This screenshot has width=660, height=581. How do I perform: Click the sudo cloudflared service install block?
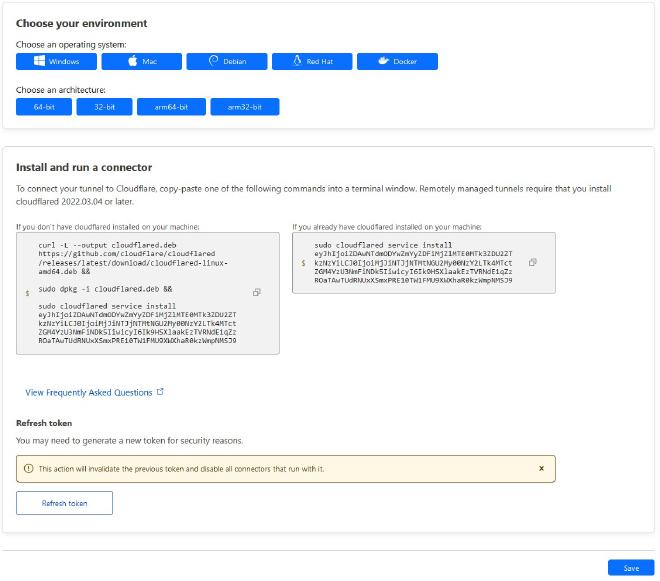pyautogui.click(x=424, y=263)
